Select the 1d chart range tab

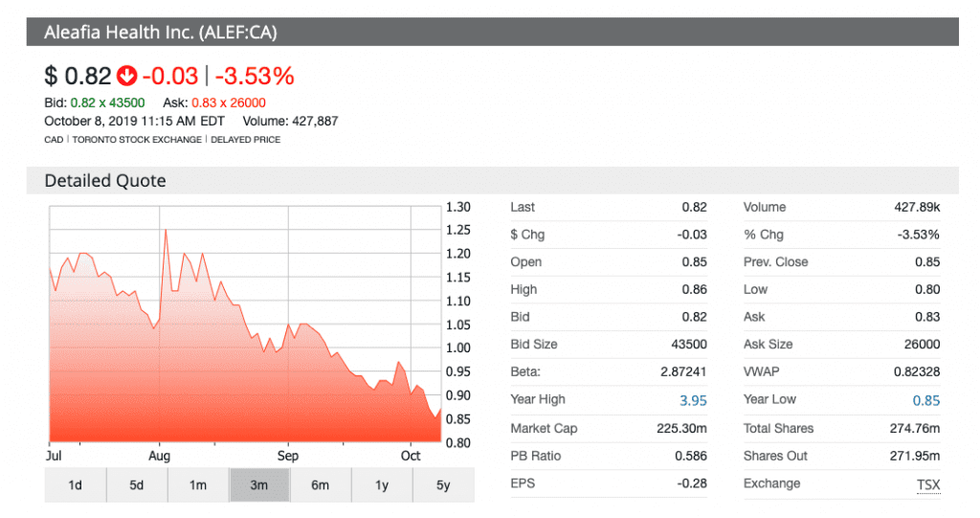(75, 485)
